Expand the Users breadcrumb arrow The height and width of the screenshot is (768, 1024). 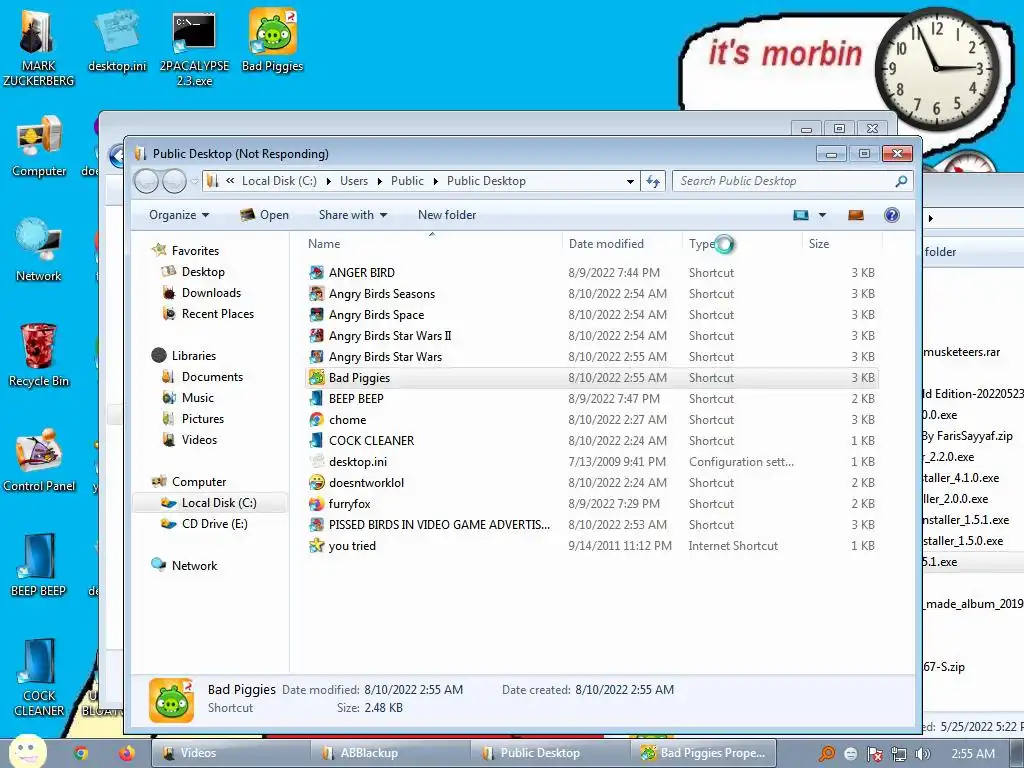pos(379,181)
